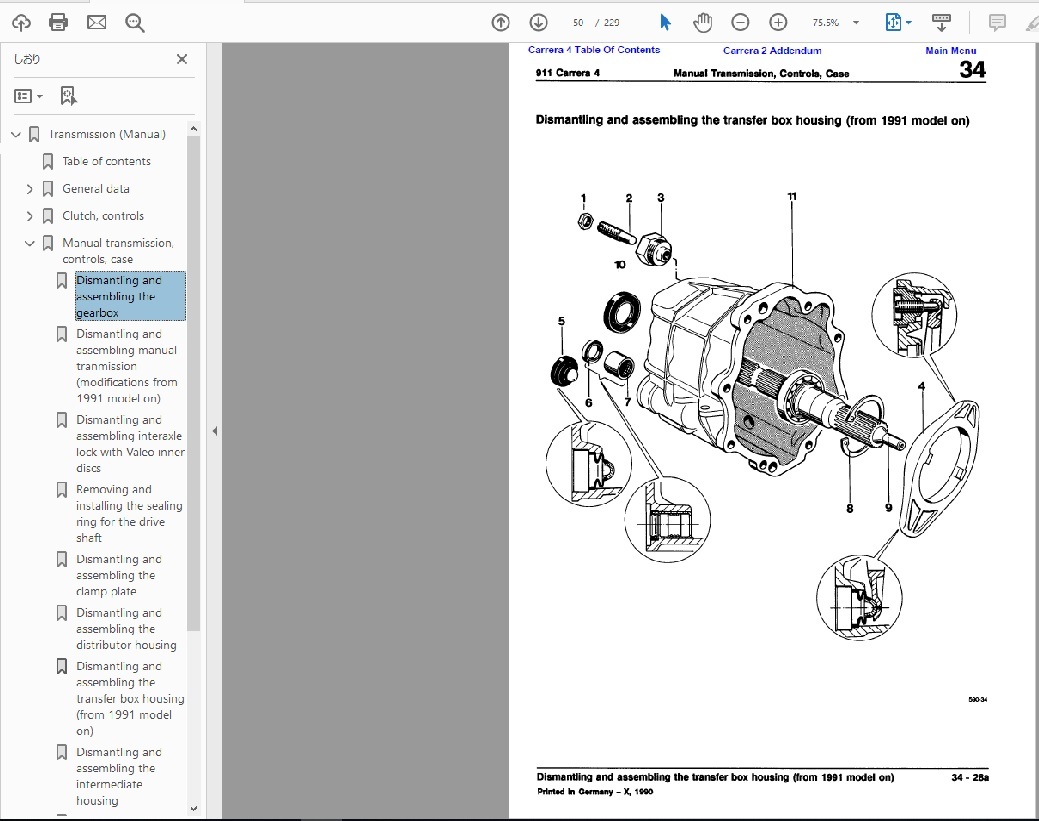
Task: Click the read mode keyboard-arrow icon
Action: (x=941, y=23)
